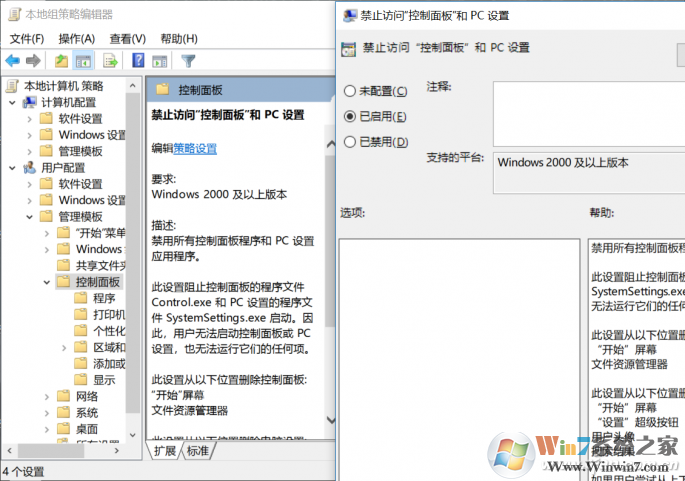Select the 个性化 folder in tree
This screenshot has width=685, height=481.
(x=109, y=331)
